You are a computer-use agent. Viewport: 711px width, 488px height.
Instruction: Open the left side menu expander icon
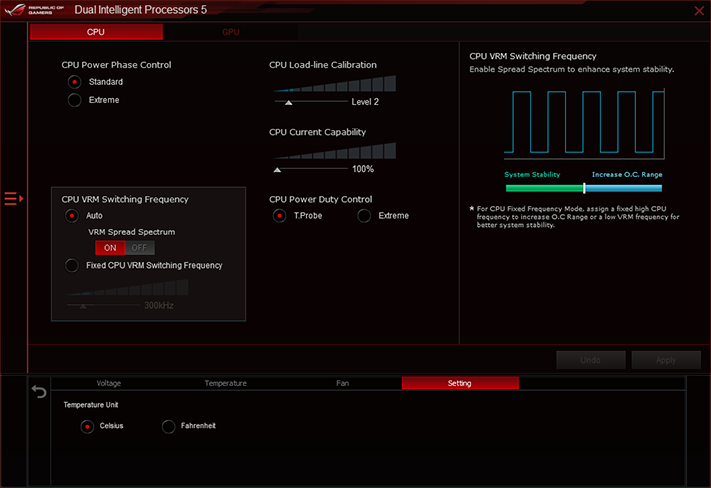click(x=14, y=199)
